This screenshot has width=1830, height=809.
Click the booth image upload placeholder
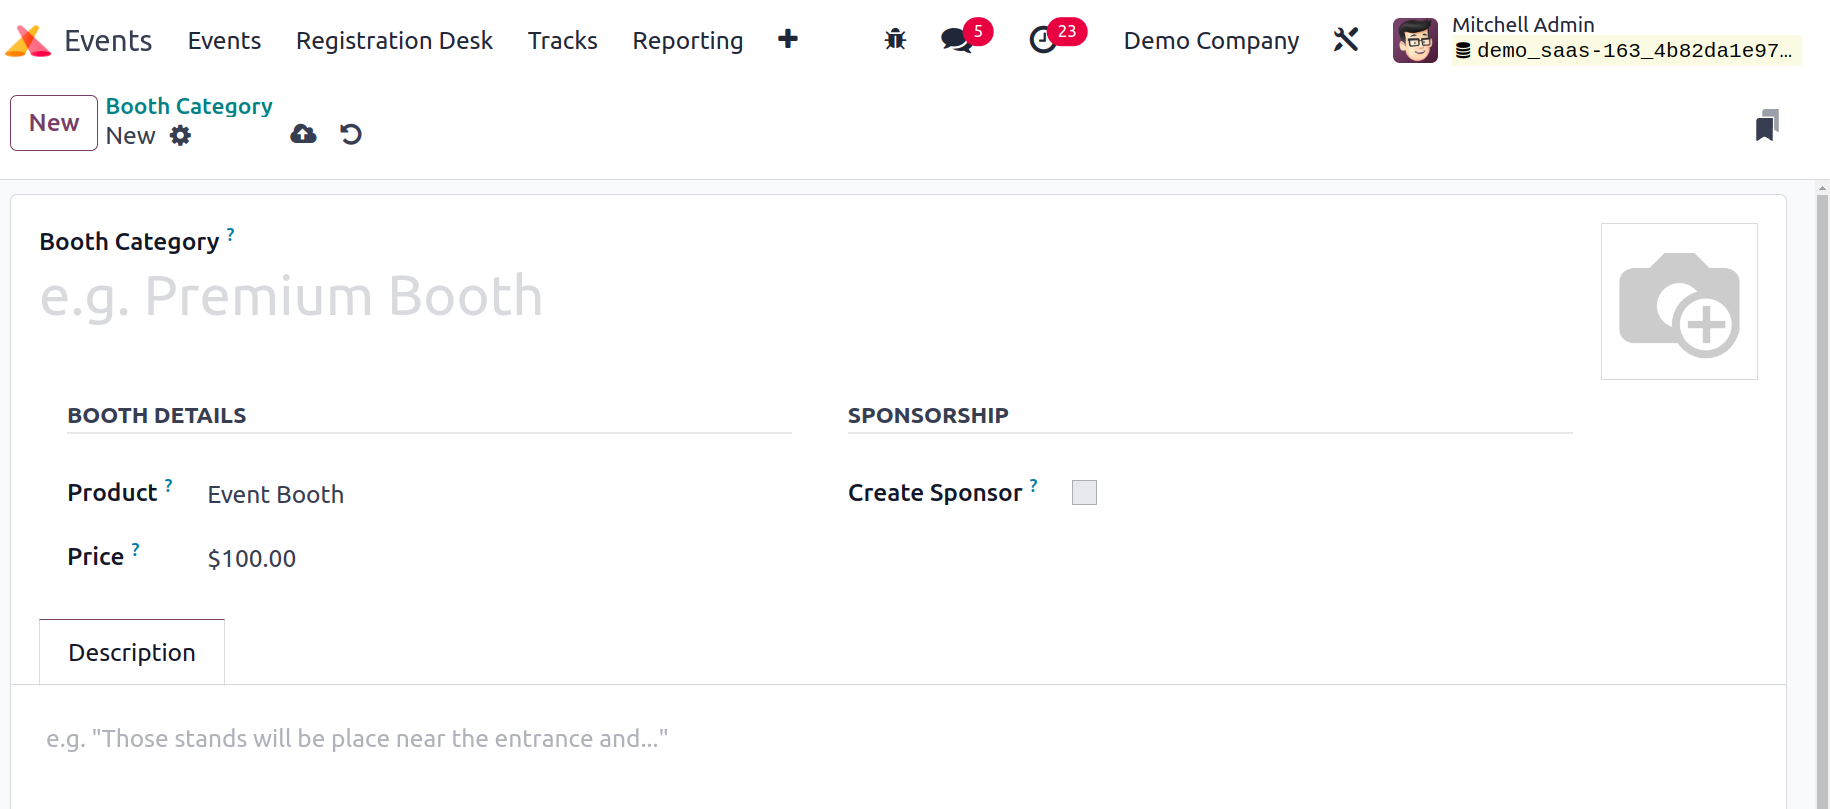pyautogui.click(x=1679, y=301)
